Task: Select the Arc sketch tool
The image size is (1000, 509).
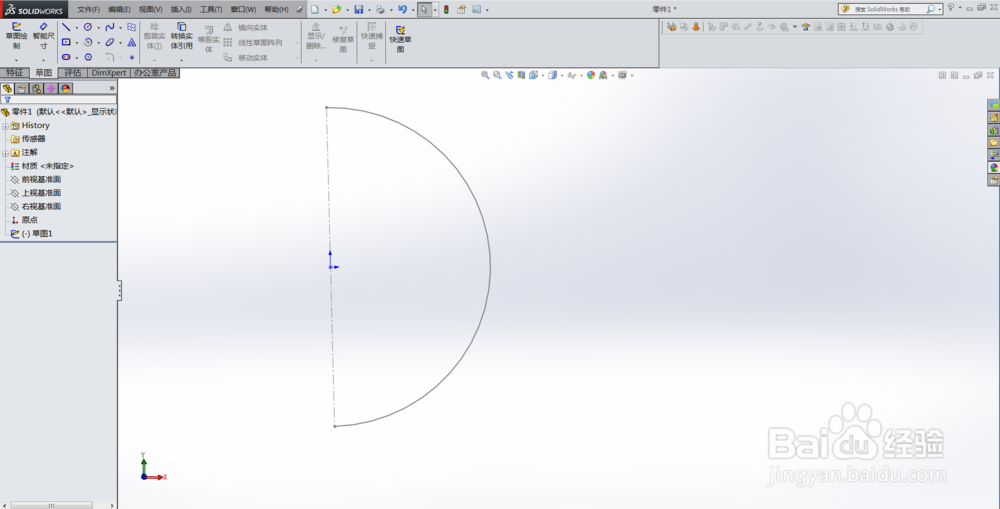Action: pyautogui.click(x=88, y=42)
